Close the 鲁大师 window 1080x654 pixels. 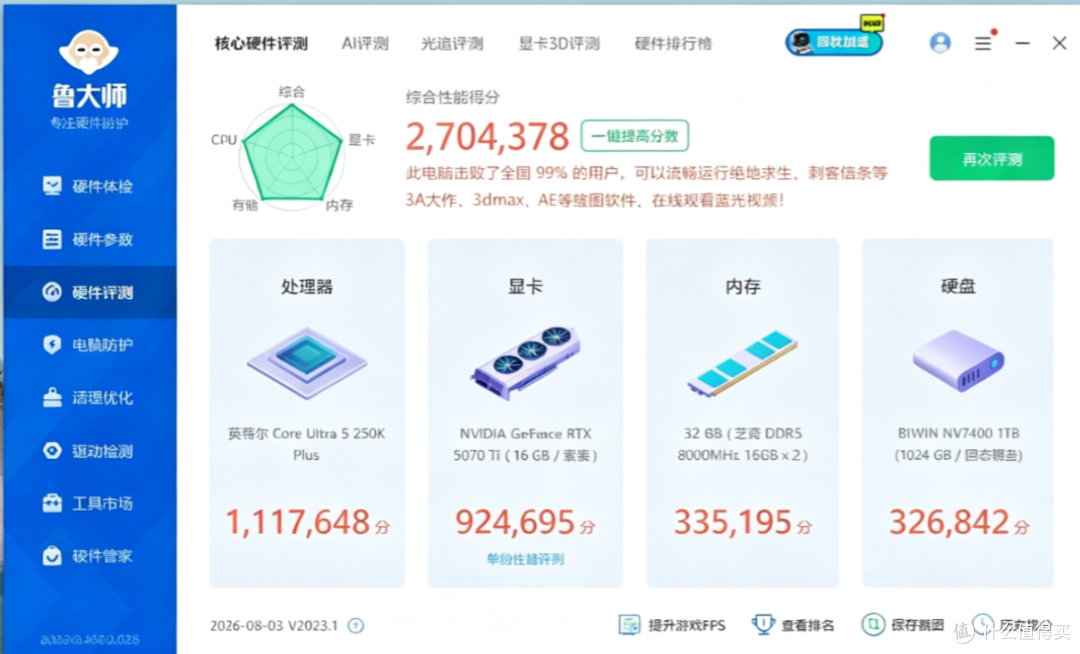point(1059,43)
